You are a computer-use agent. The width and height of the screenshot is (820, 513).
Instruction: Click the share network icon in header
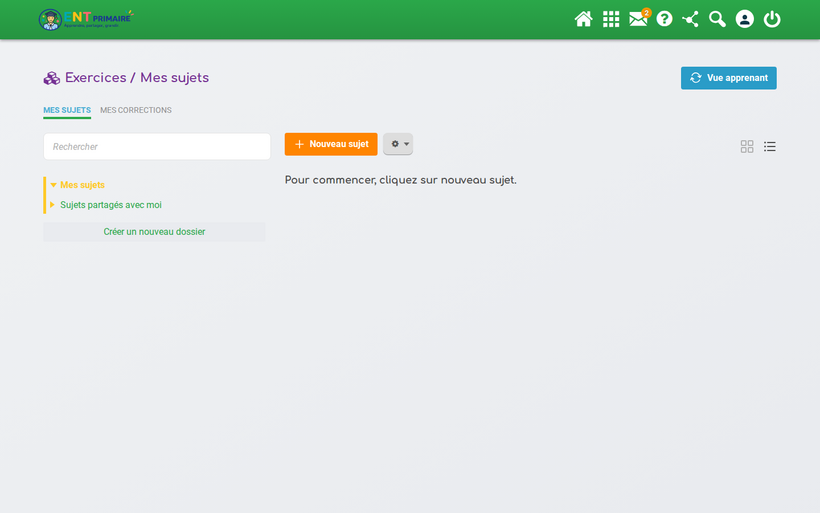click(690, 19)
